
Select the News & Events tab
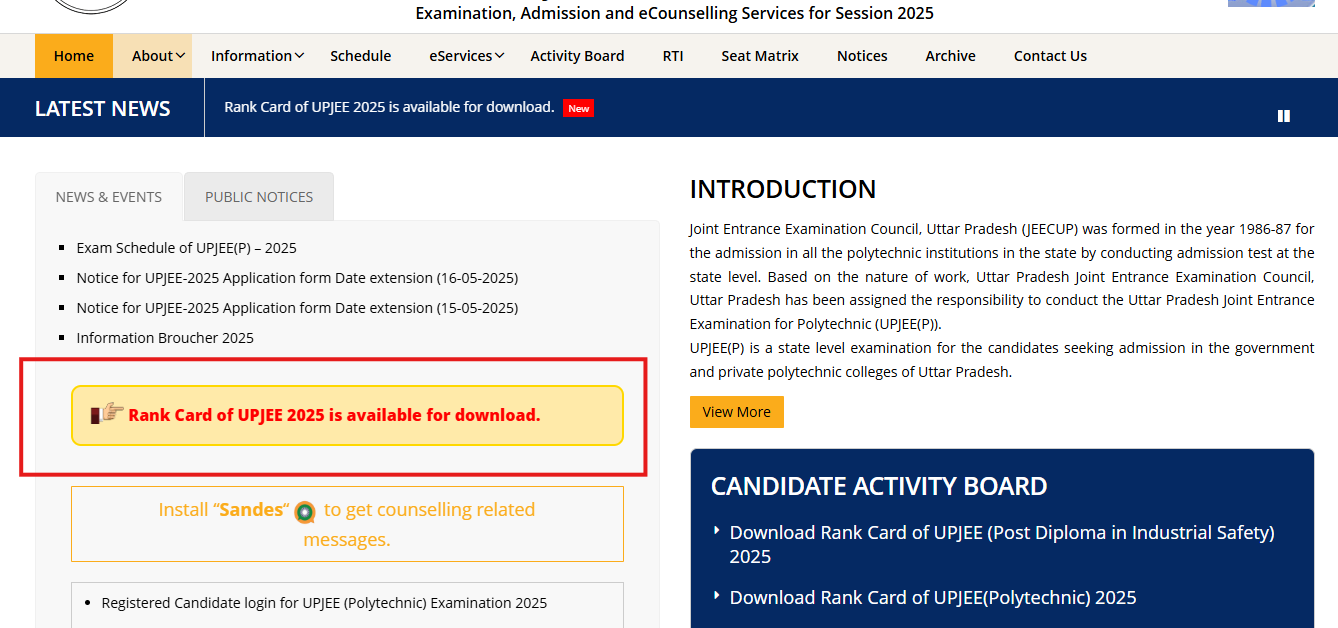[x=109, y=197]
